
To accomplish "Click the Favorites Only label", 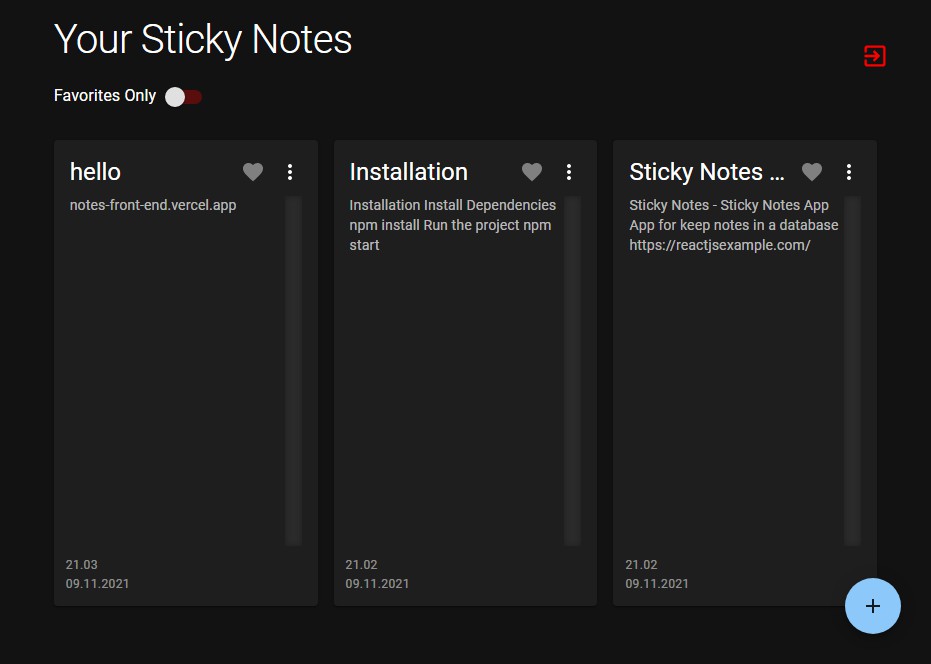I will pos(105,96).
